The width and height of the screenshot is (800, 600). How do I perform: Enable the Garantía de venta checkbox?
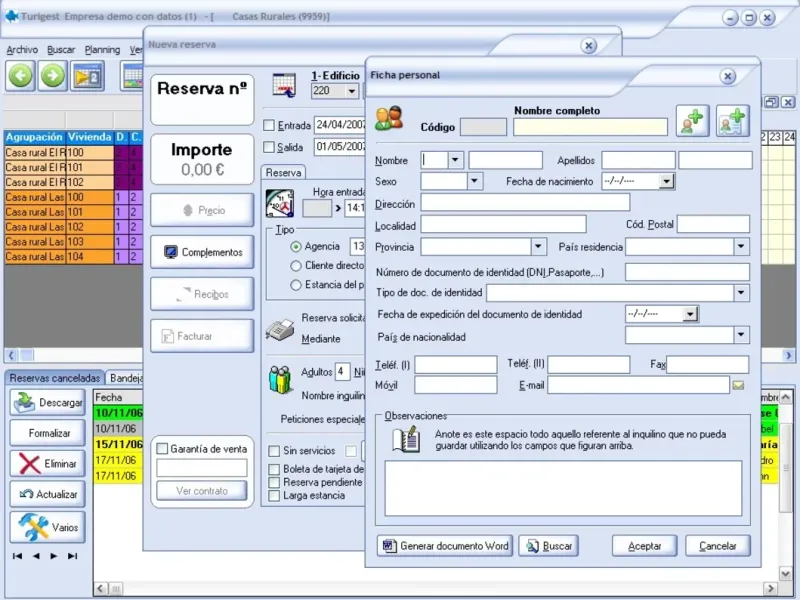click(x=162, y=448)
